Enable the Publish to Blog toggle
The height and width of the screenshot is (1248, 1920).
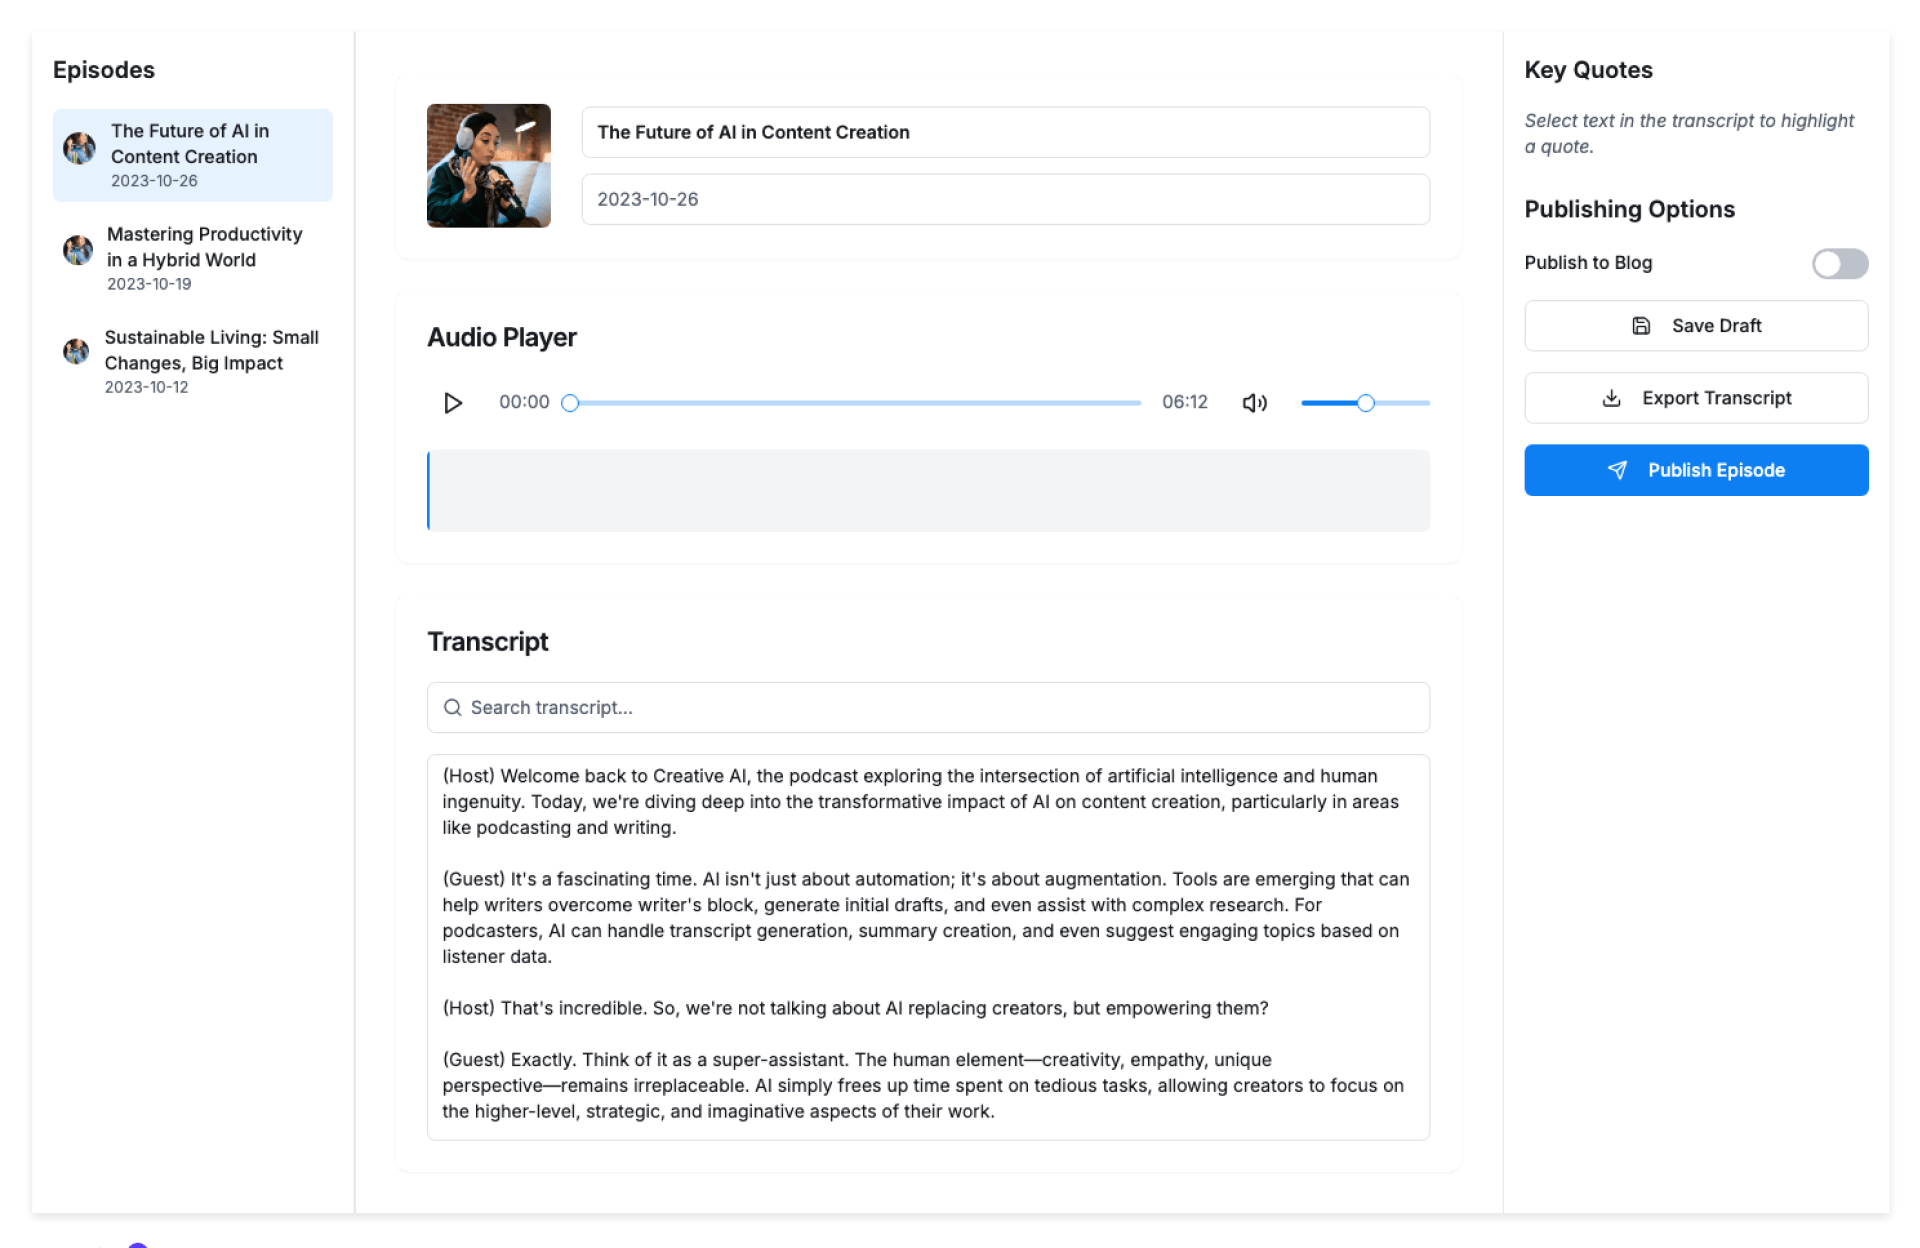point(1839,264)
